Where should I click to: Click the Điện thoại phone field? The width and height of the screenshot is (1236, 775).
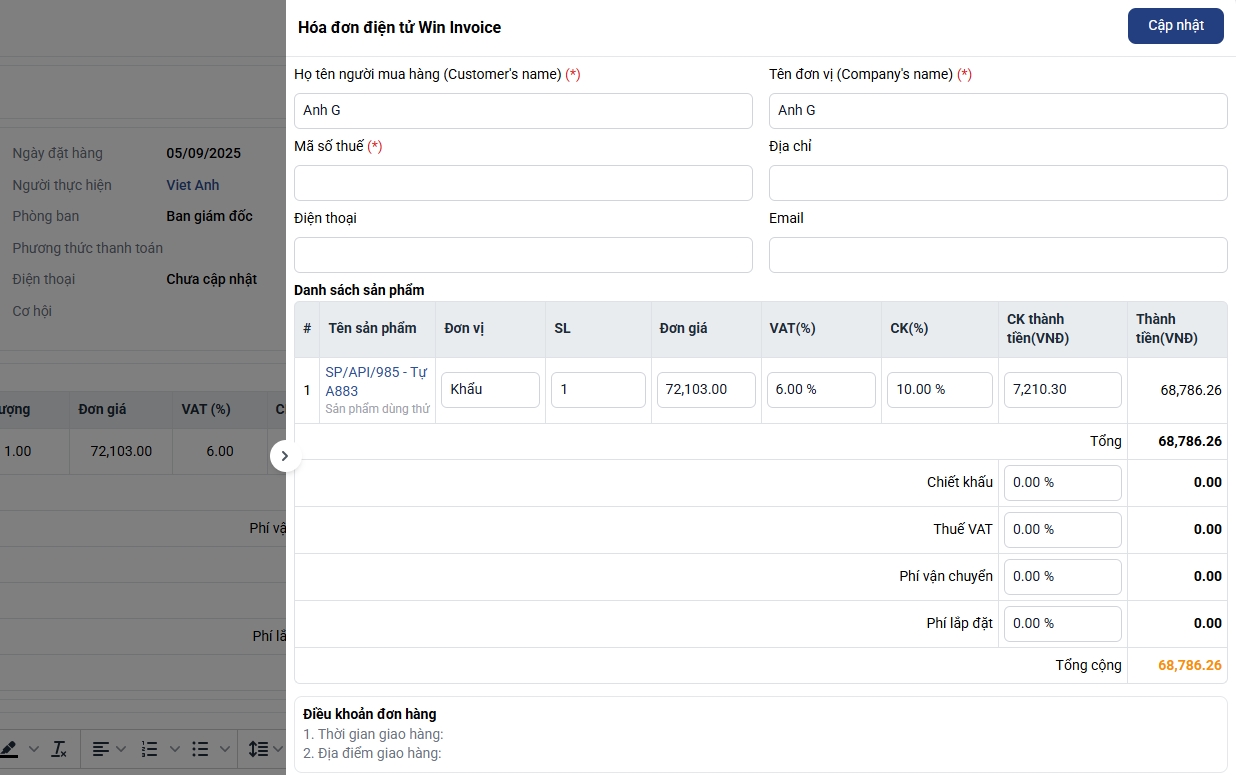pos(523,255)
